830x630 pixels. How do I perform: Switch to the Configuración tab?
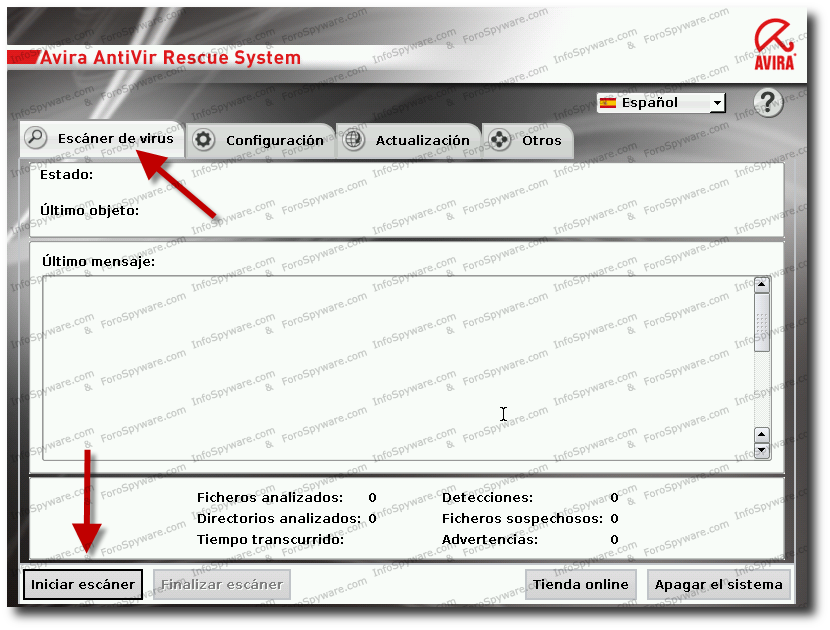259,141
